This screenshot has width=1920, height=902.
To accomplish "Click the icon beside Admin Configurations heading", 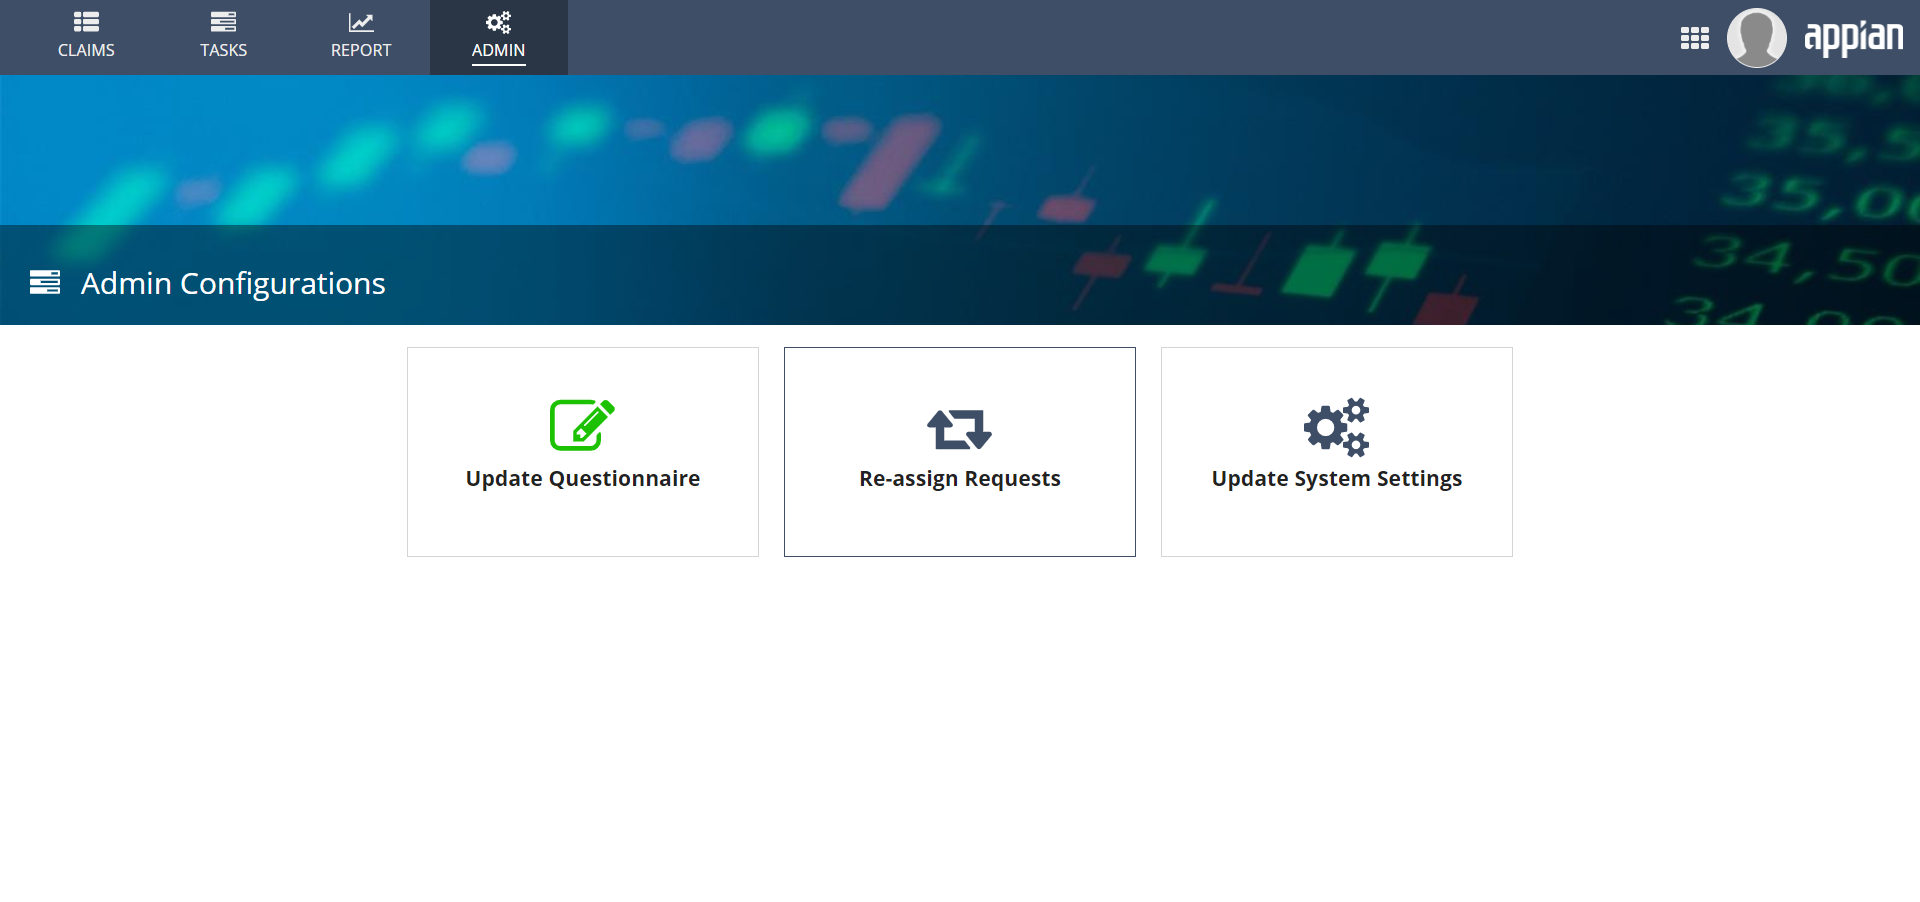I will point(45,283).
